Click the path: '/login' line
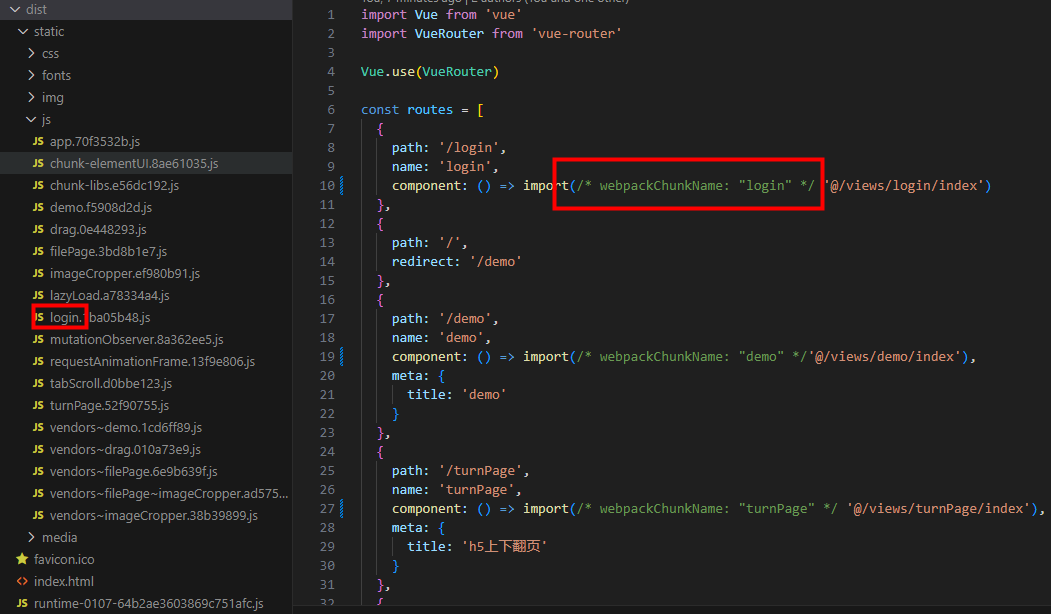 click(449, 147)
